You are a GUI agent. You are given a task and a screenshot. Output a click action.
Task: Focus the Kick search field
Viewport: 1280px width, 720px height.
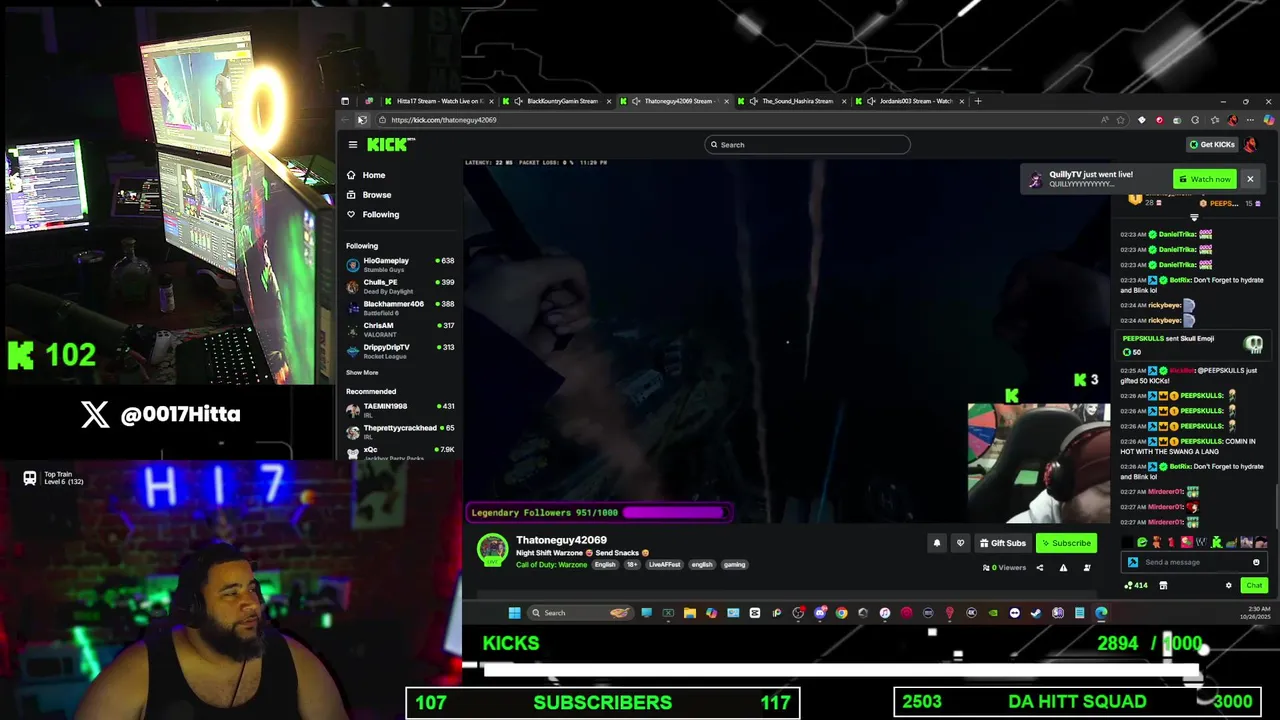tap(807, 145)
